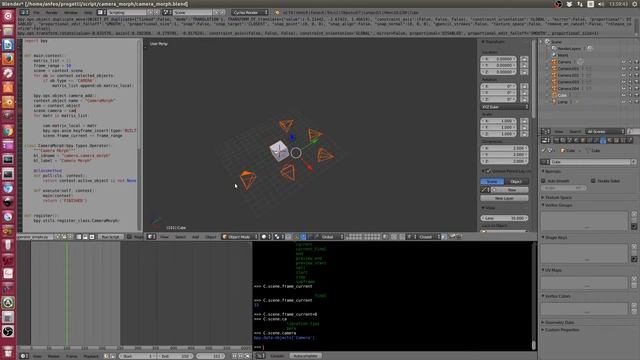The height and width of the screenshot is (360, 640).
Task: Add a vertex group with plus button
Action: point(634,214)
